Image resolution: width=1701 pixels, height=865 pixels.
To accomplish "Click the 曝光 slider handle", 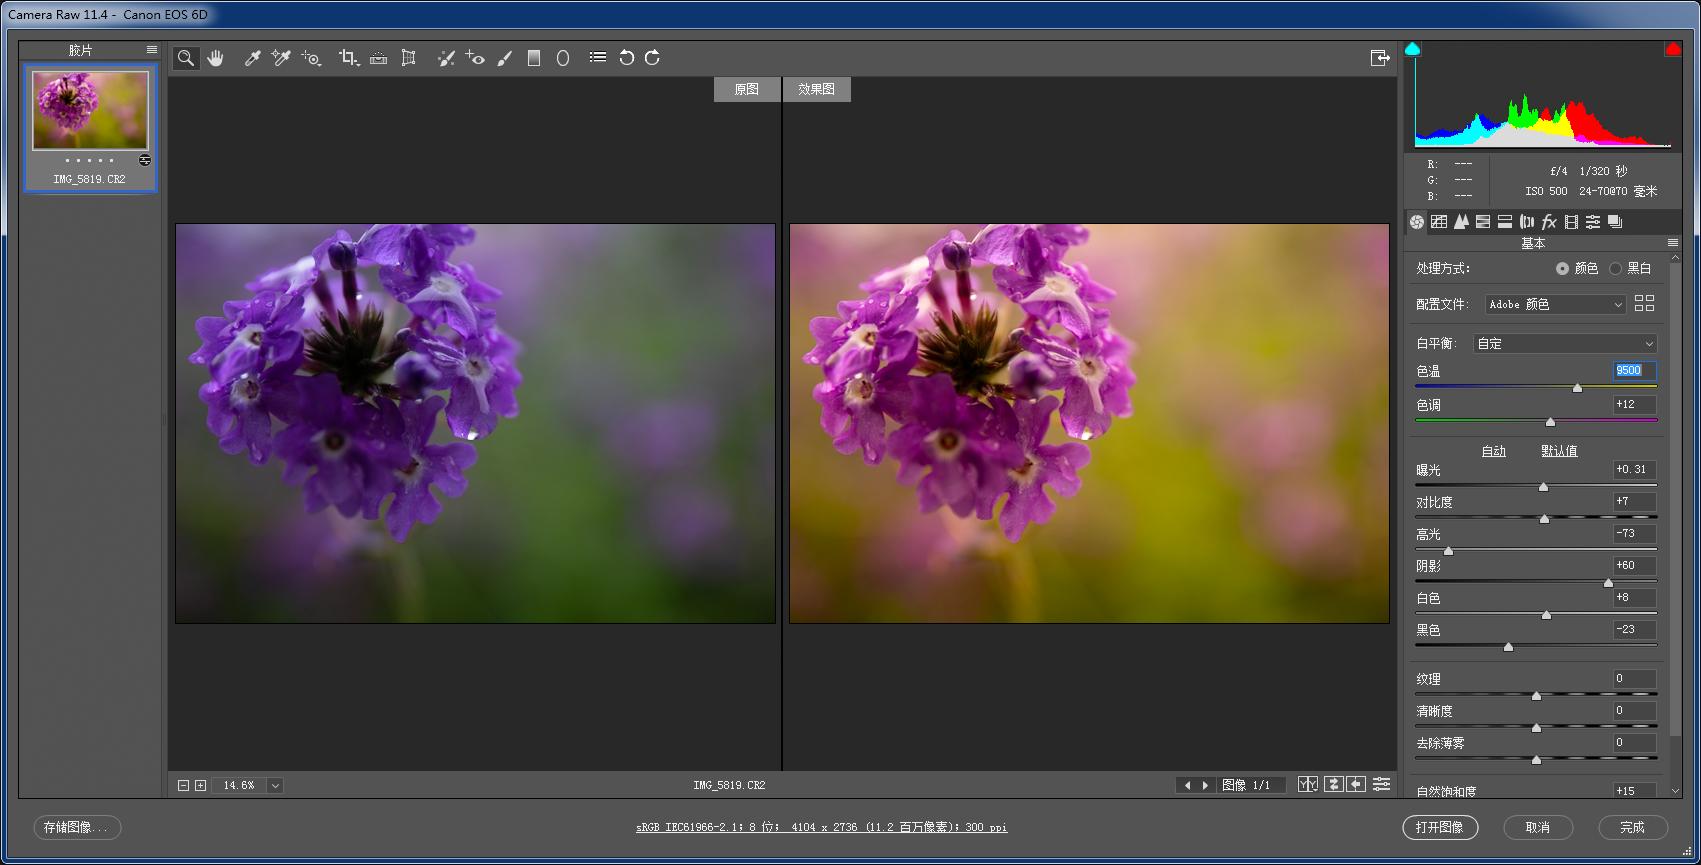I will [x=1543, y=487].
